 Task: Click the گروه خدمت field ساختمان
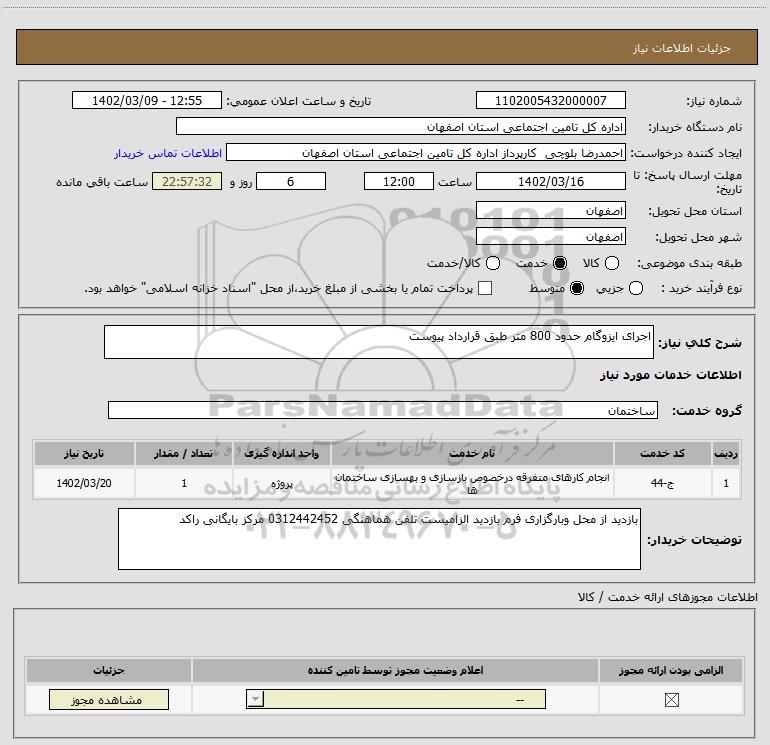tap(383, 410)
